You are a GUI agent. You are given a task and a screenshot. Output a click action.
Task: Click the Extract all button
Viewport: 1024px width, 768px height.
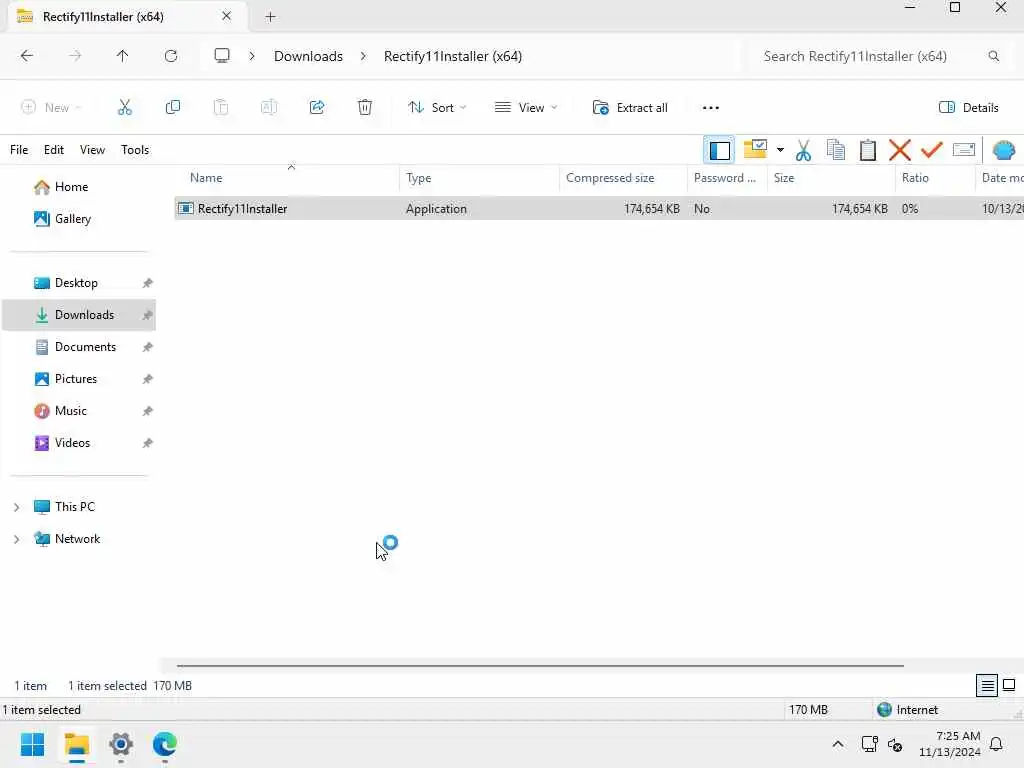pos(630,108)
